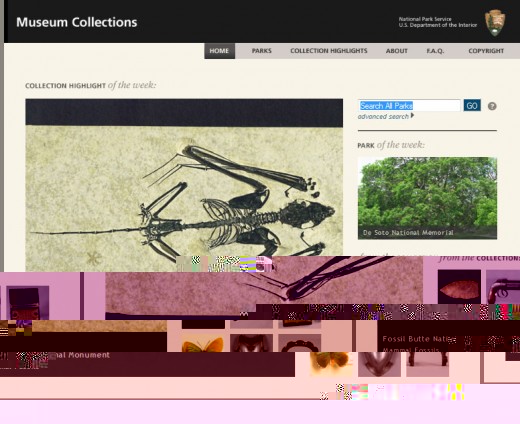The width and height of the screenshot is (520, 424).
Task: Go to the PARKS tab
Action: point(262,51)
